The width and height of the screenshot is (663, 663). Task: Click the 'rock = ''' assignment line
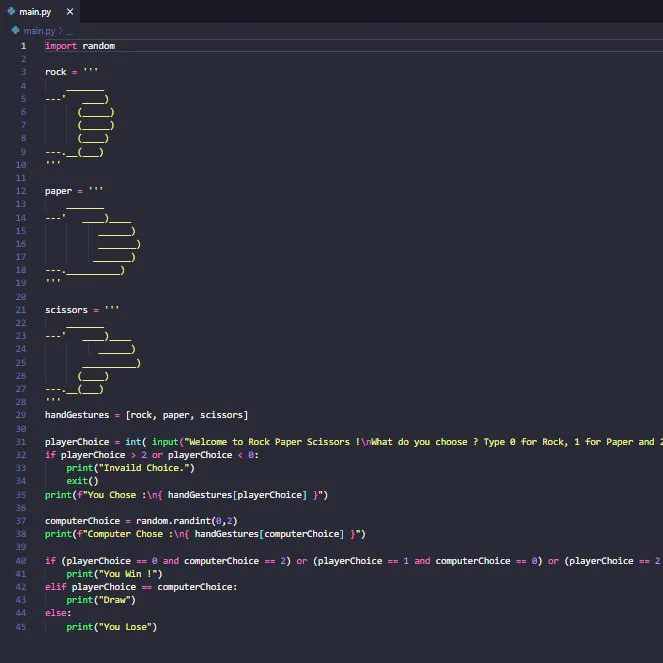71,71
